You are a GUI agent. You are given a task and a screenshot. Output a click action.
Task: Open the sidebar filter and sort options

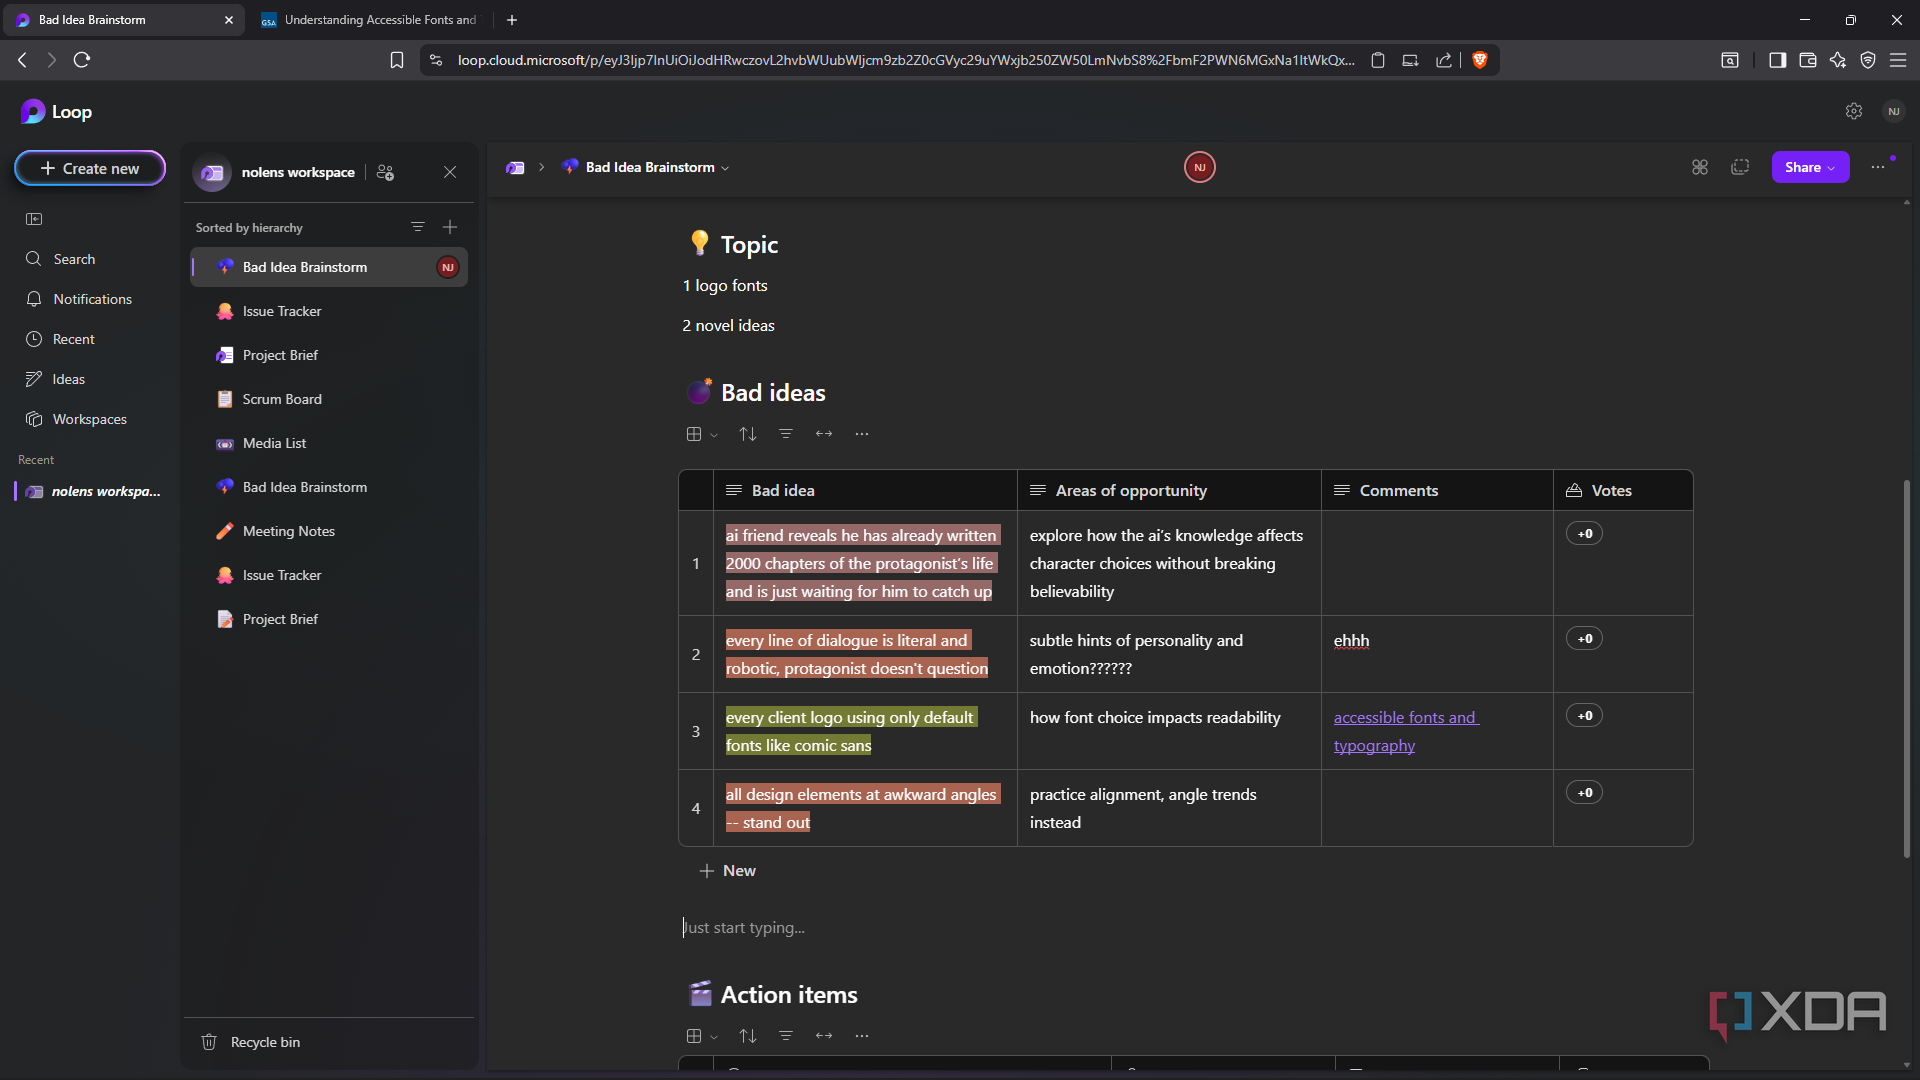(418, 227)
